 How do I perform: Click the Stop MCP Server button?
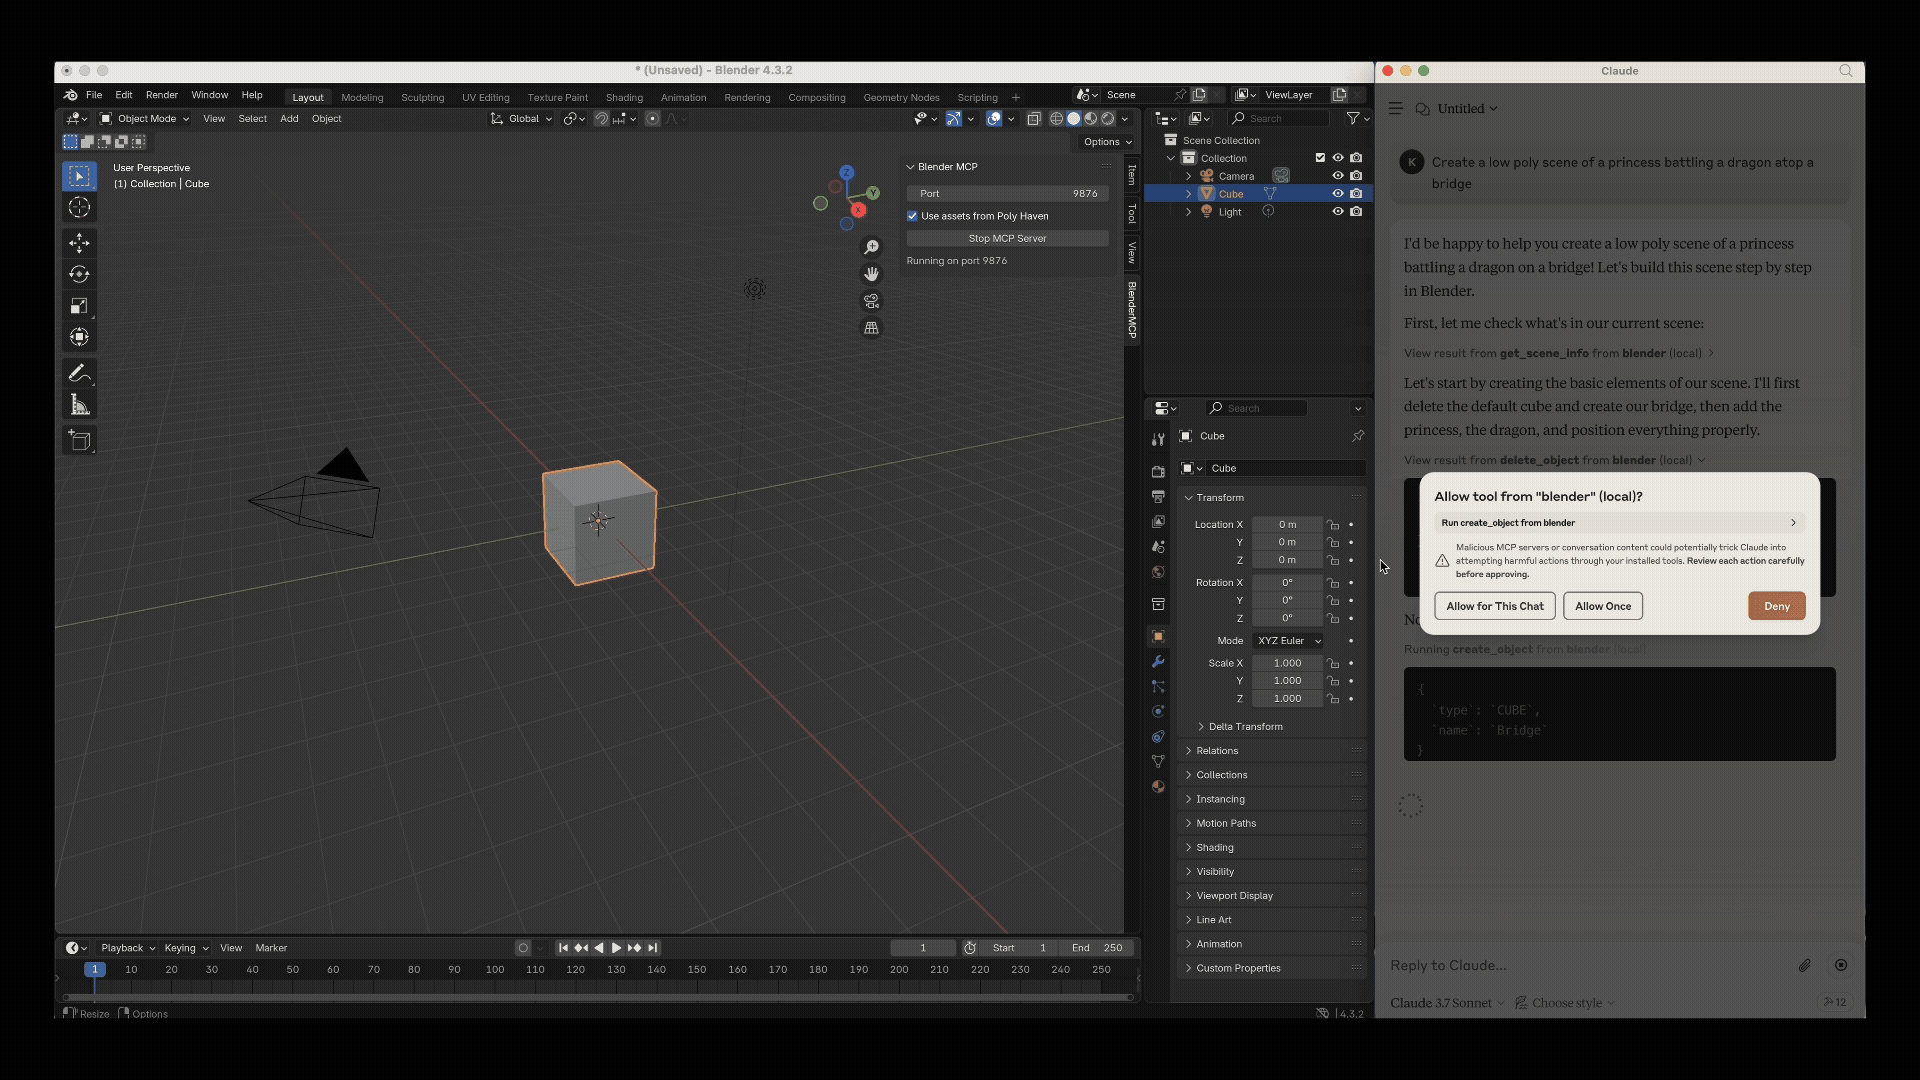point(1007,238)
